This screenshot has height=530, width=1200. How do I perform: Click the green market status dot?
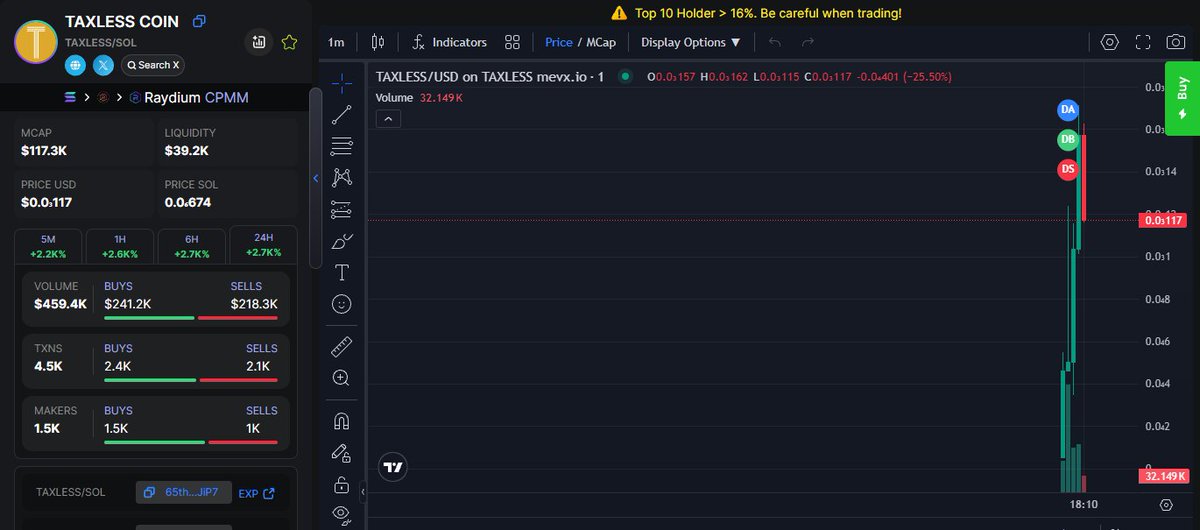626,76
